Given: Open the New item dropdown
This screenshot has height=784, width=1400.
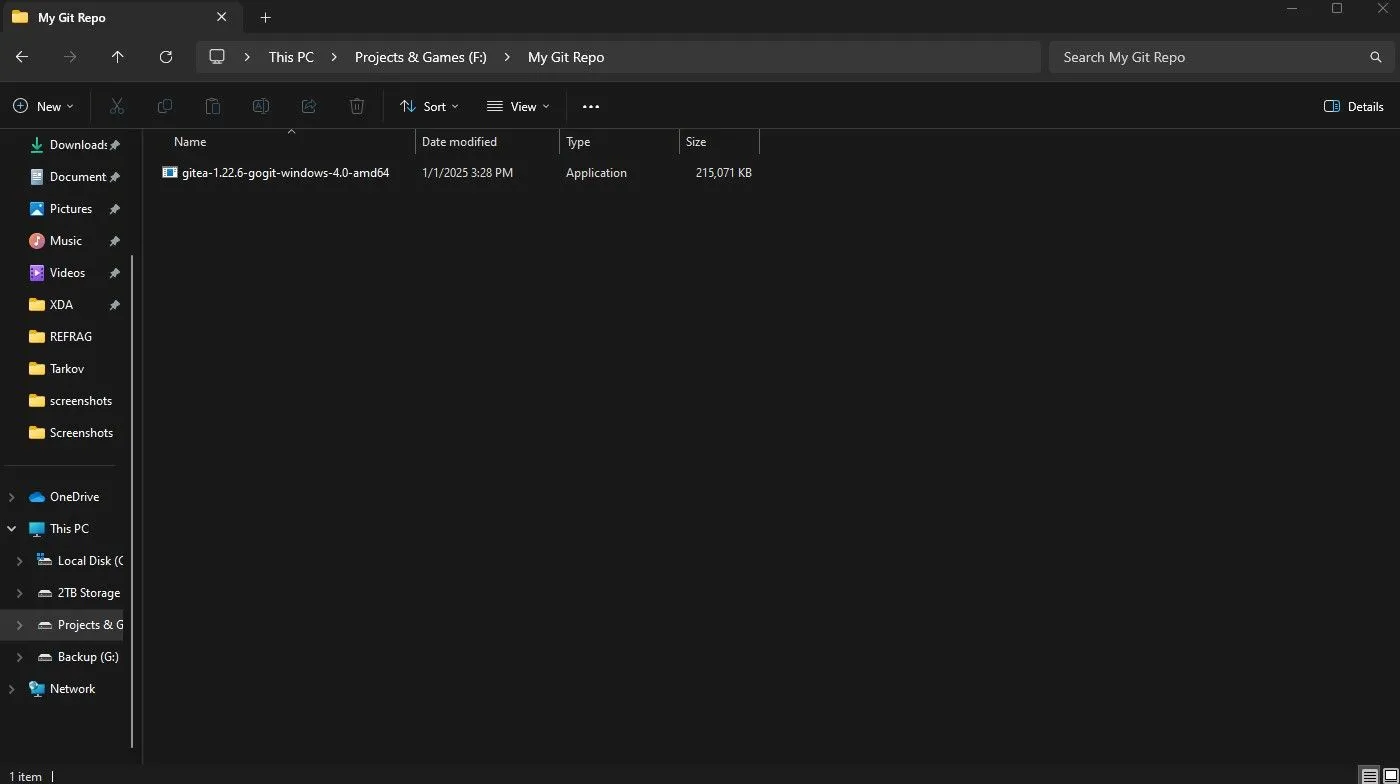Looking at the screenshot, I should (43, 106).
